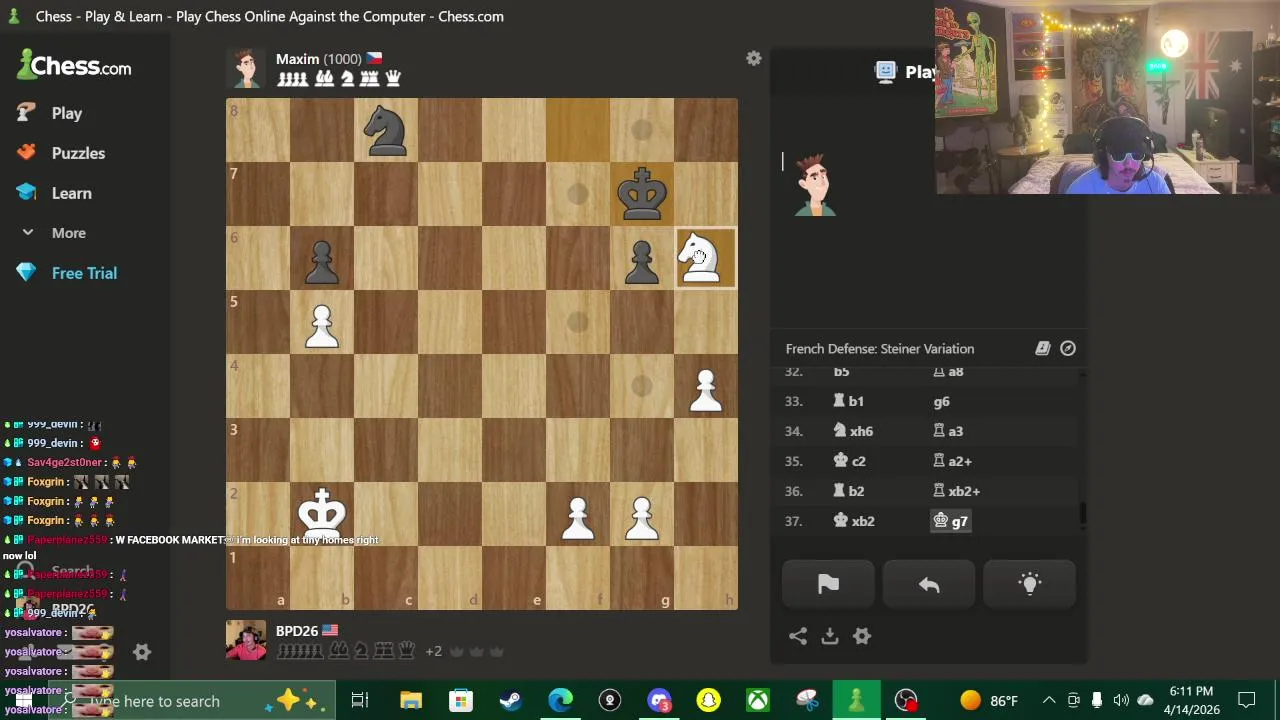This screenshot has width=1280, height=720.
Task: Open OBS Studio from taskbar
Action: pos(906,701)
